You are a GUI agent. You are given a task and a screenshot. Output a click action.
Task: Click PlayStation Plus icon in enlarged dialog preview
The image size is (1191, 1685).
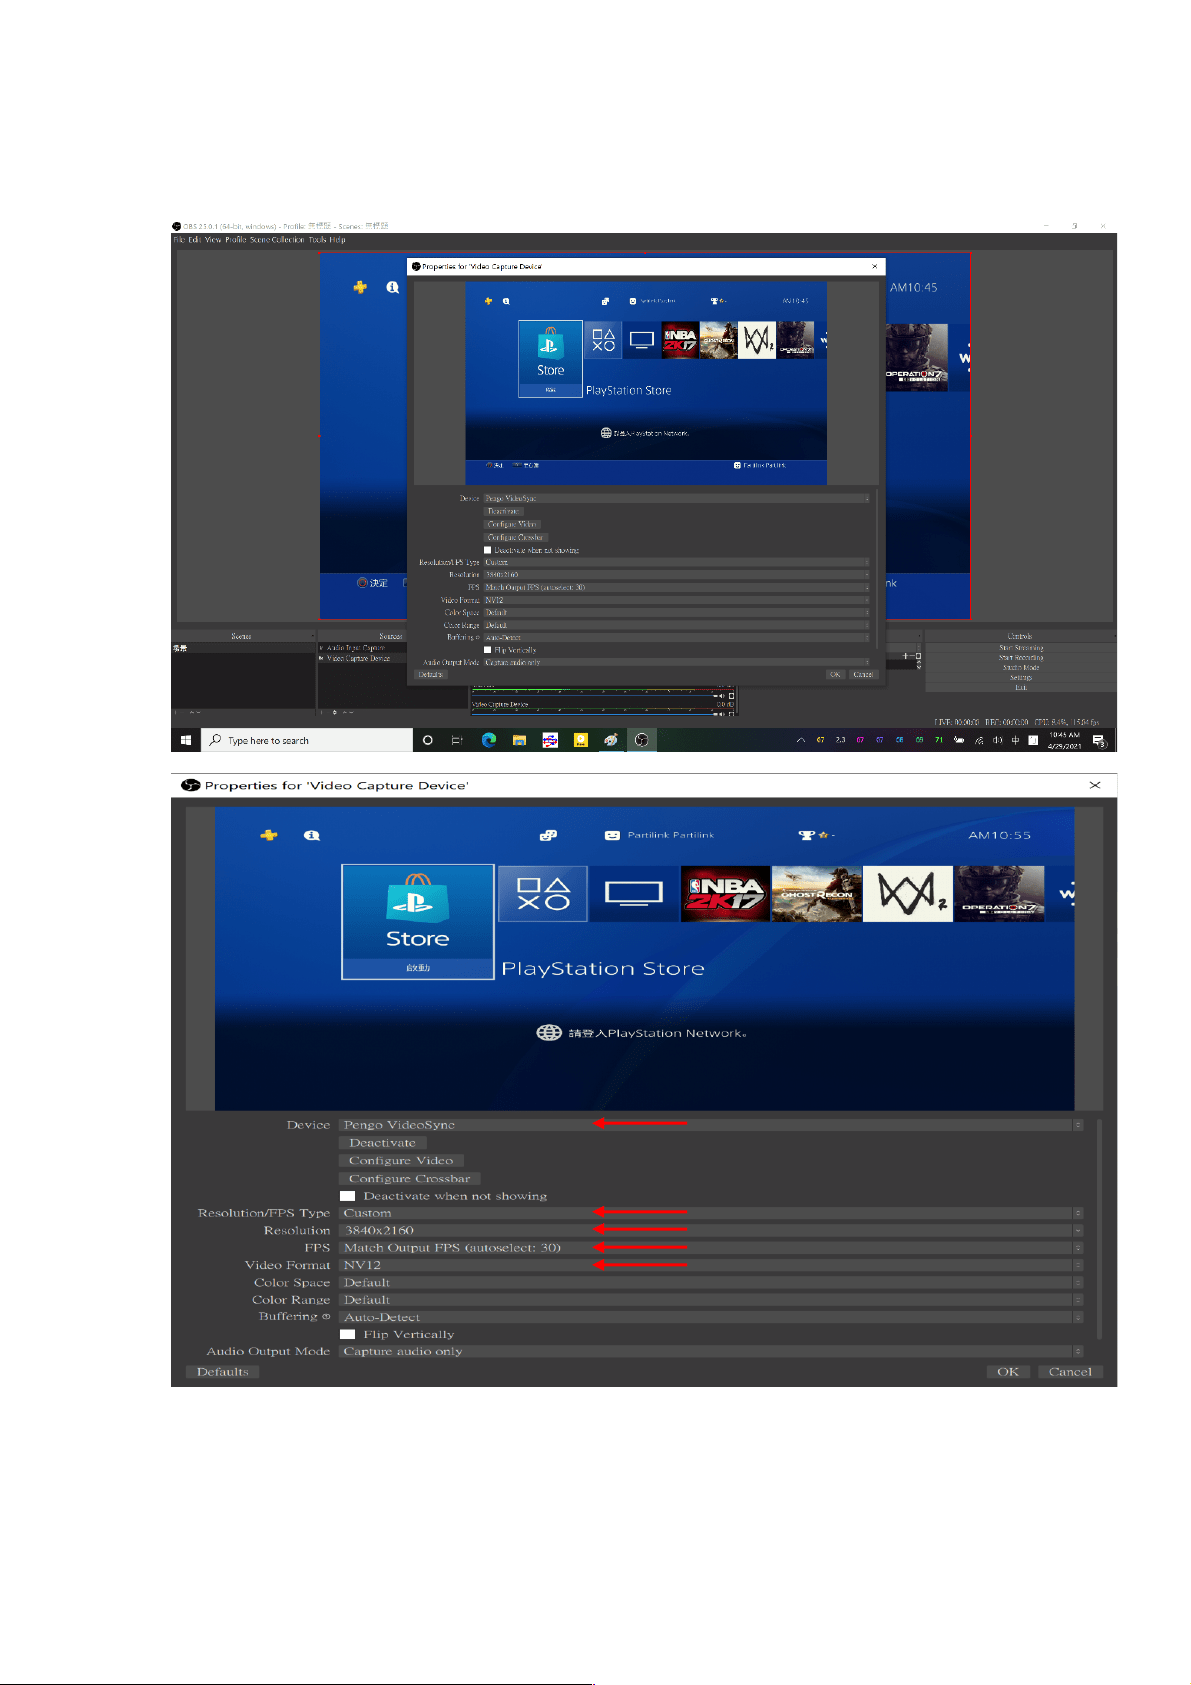click(x=269, y=835)
